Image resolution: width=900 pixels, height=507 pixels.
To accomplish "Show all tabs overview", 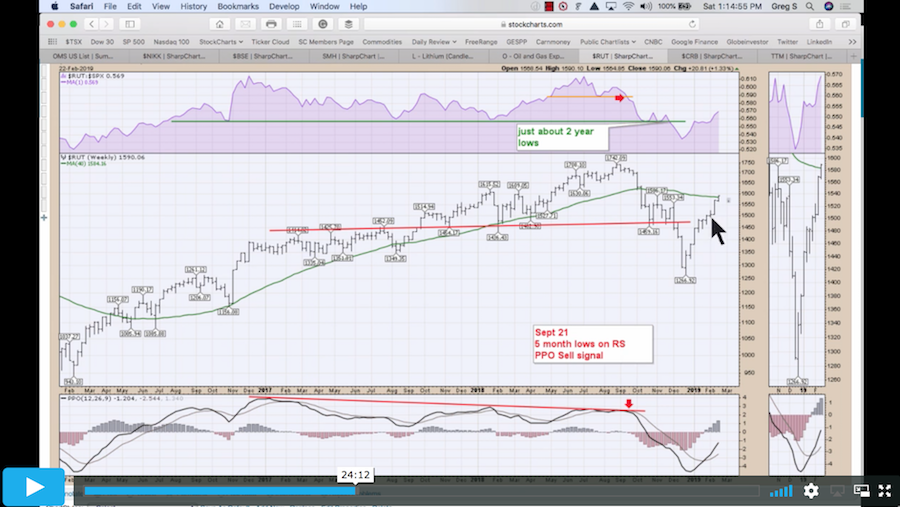I will click(x=845, y=24).
